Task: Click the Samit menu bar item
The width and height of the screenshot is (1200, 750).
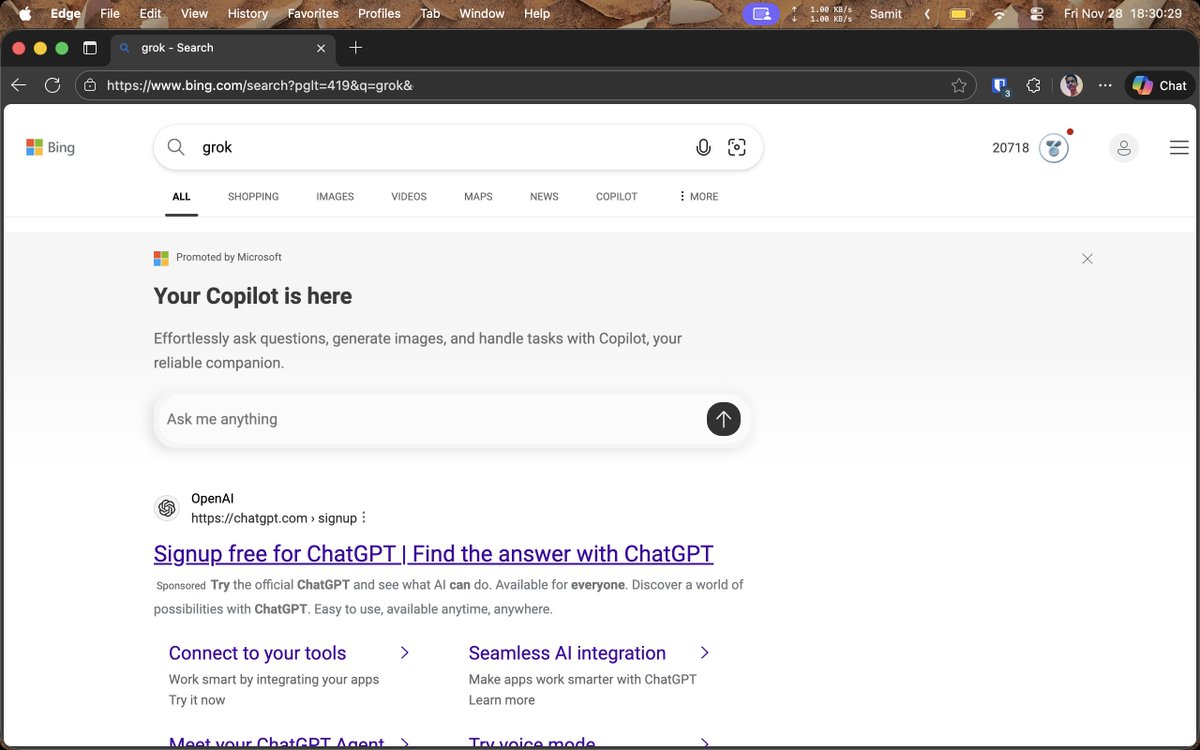Action: pos(886,14)
